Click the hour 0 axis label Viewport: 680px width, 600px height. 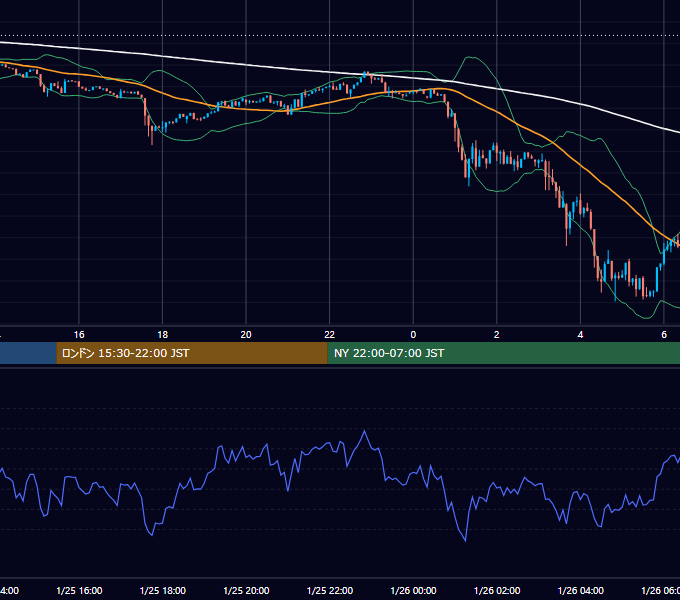coord(413,335)
